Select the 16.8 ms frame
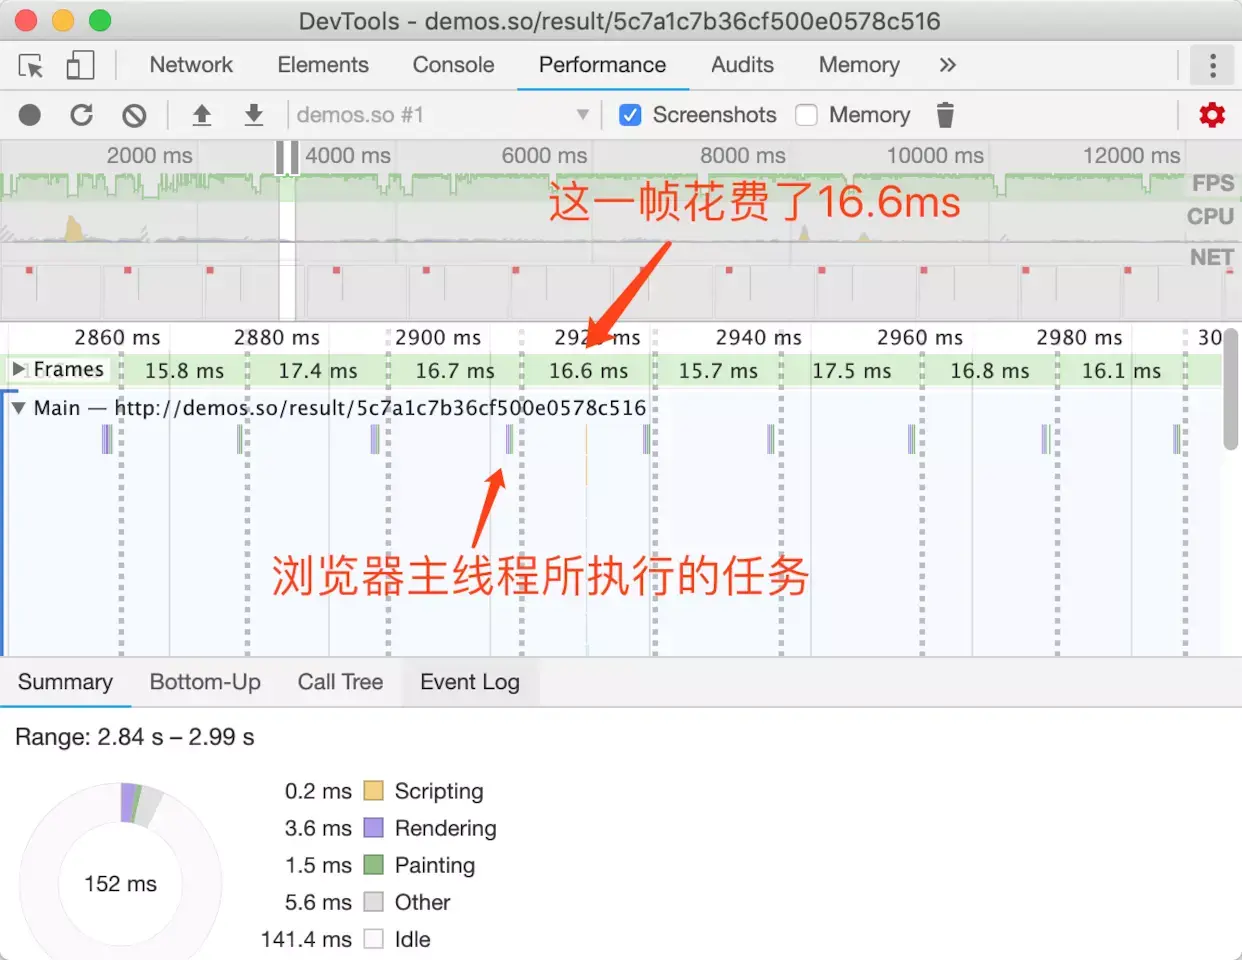The image size is (1242, 960). (x=989, y=371)
